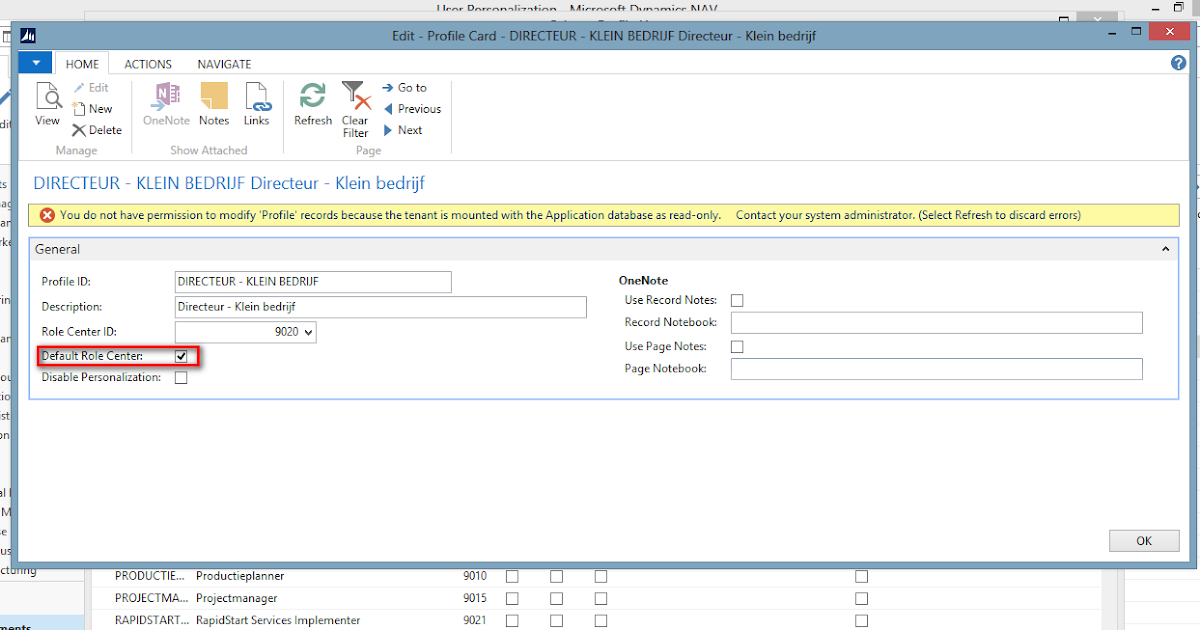The width and height of the screenshot is (1200, 630).
Task: Open the Role Center ID dropdown
Action: point(309,332)
